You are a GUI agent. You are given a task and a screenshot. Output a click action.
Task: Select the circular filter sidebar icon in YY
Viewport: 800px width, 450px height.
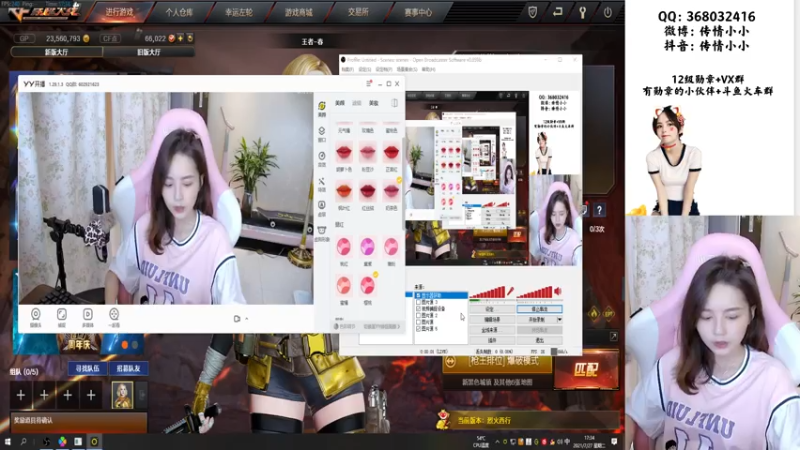pyautogui.click(x=322, y=158)
